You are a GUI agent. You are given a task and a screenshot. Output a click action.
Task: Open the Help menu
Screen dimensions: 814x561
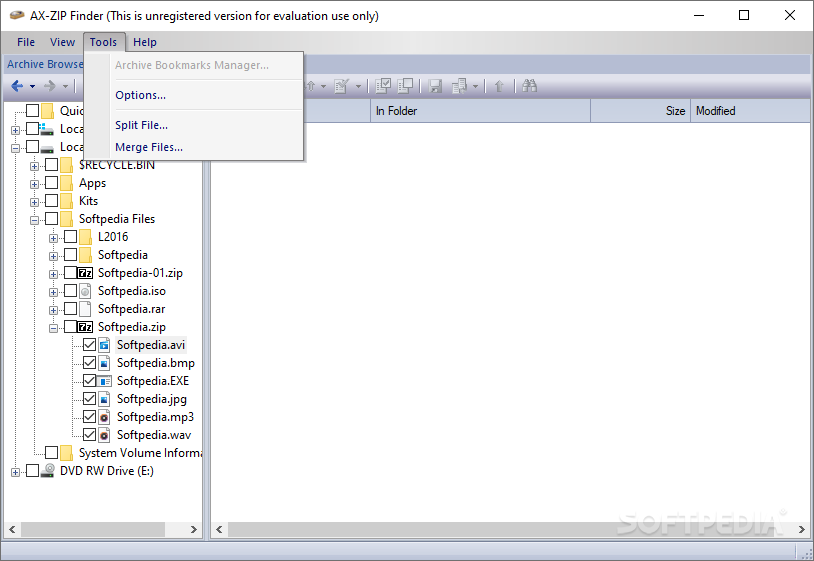tap(144, 42)
